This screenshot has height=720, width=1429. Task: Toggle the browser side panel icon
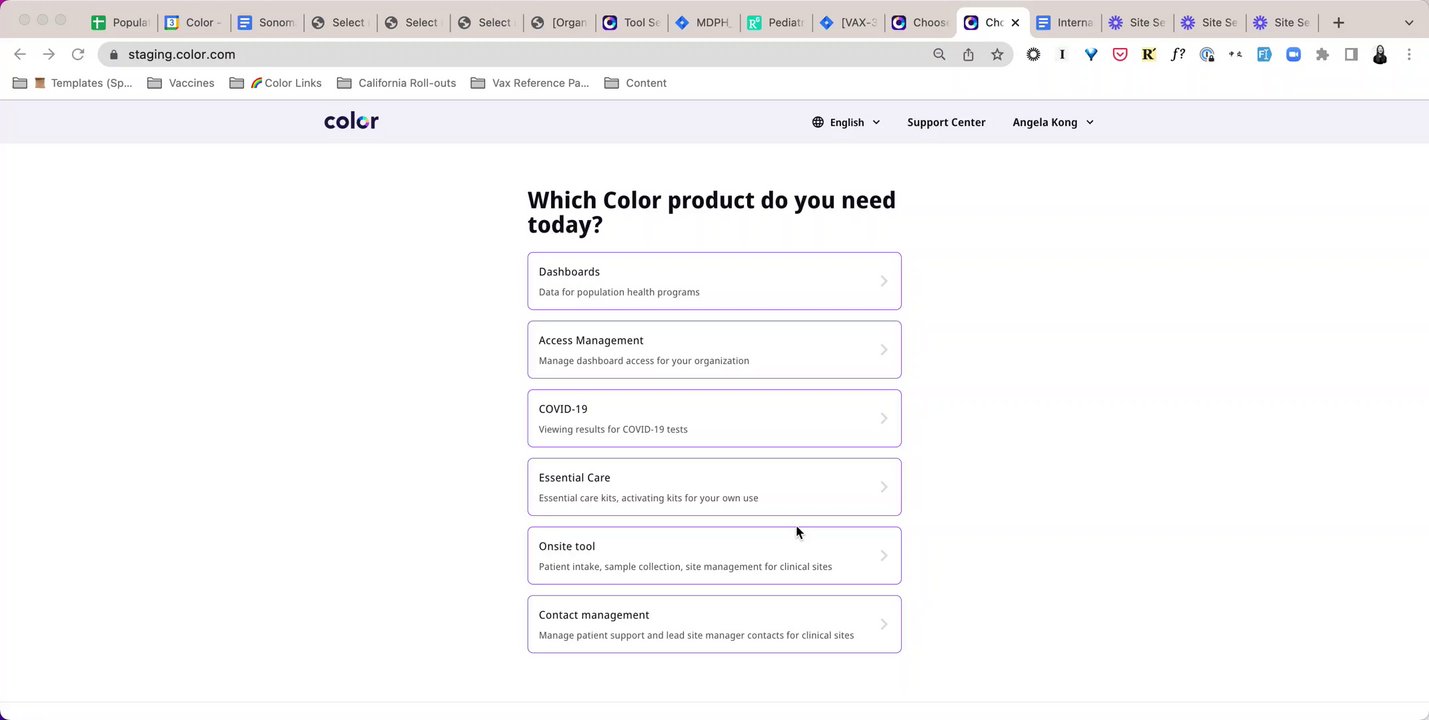(x=1351, y=55)
